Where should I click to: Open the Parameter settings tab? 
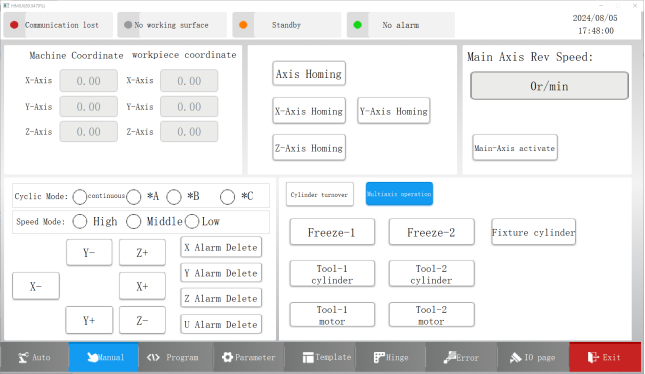click(248, 357)
